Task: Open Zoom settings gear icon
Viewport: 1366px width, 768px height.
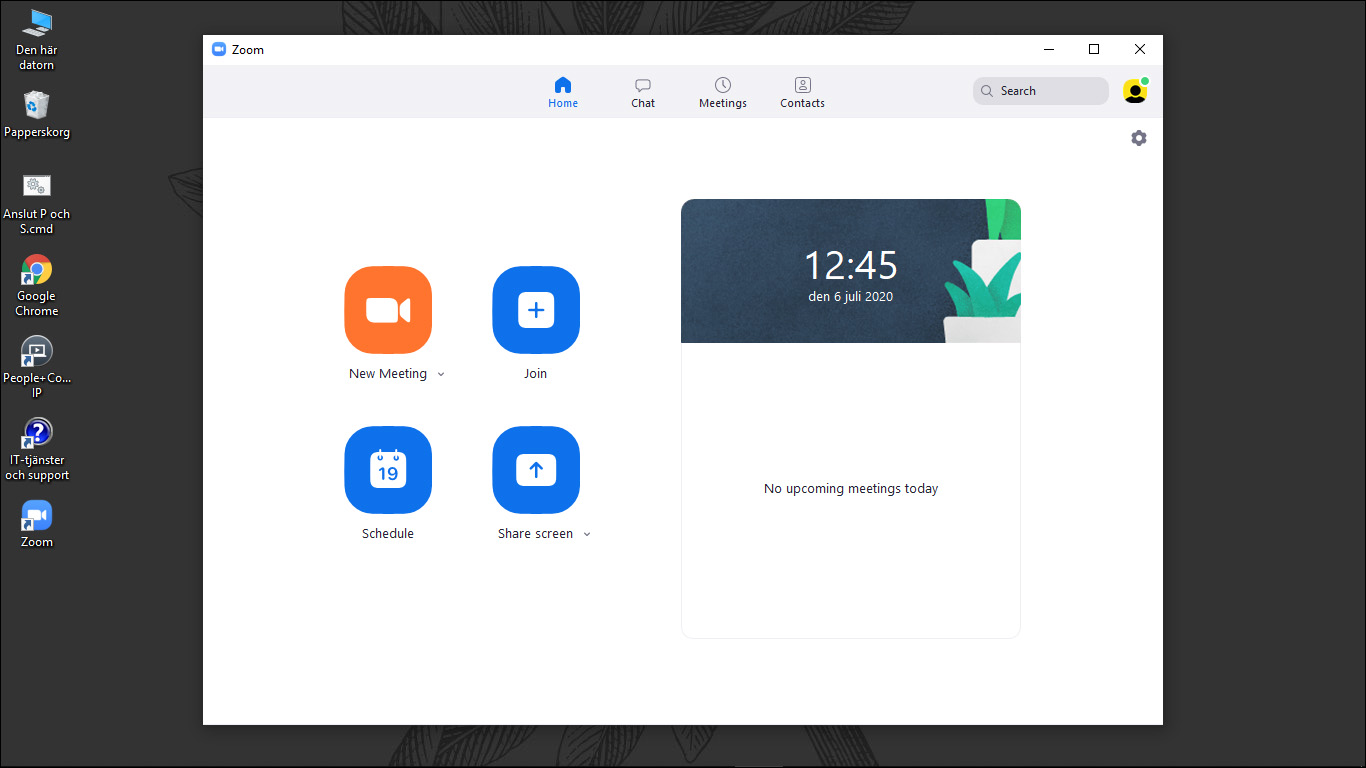Action: pos(1139,138)
